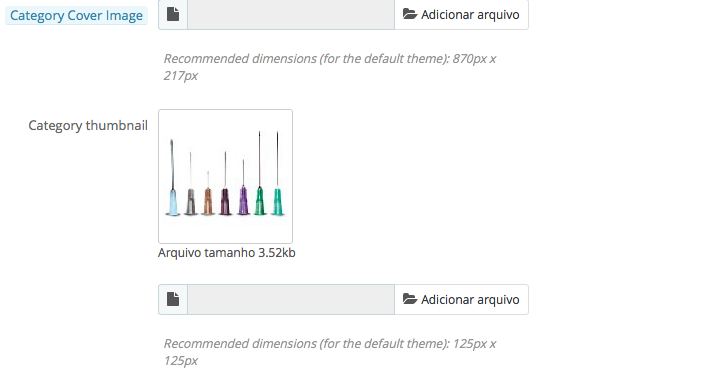Screen dimensions: 707x384
Task: Click the Arquivo tamanho 3.52kb text
Action: (226, 252)
